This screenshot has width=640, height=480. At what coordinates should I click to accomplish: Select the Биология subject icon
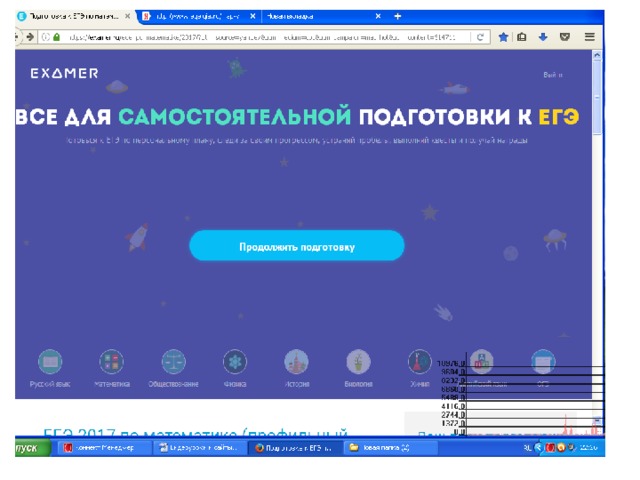[x=358, y=362]
